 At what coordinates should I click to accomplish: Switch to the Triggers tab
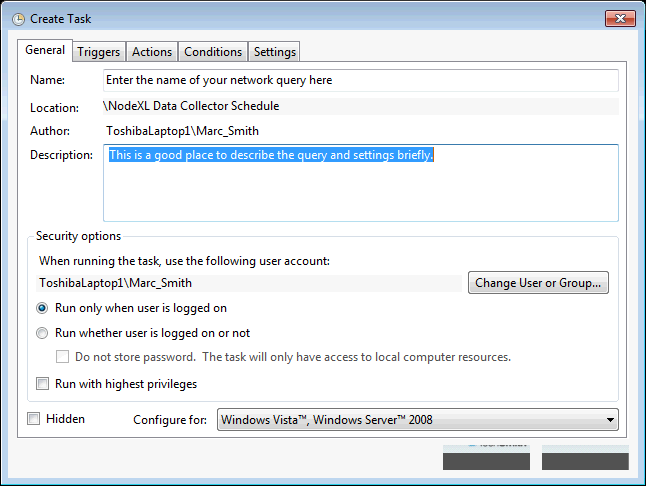[99, 52]
